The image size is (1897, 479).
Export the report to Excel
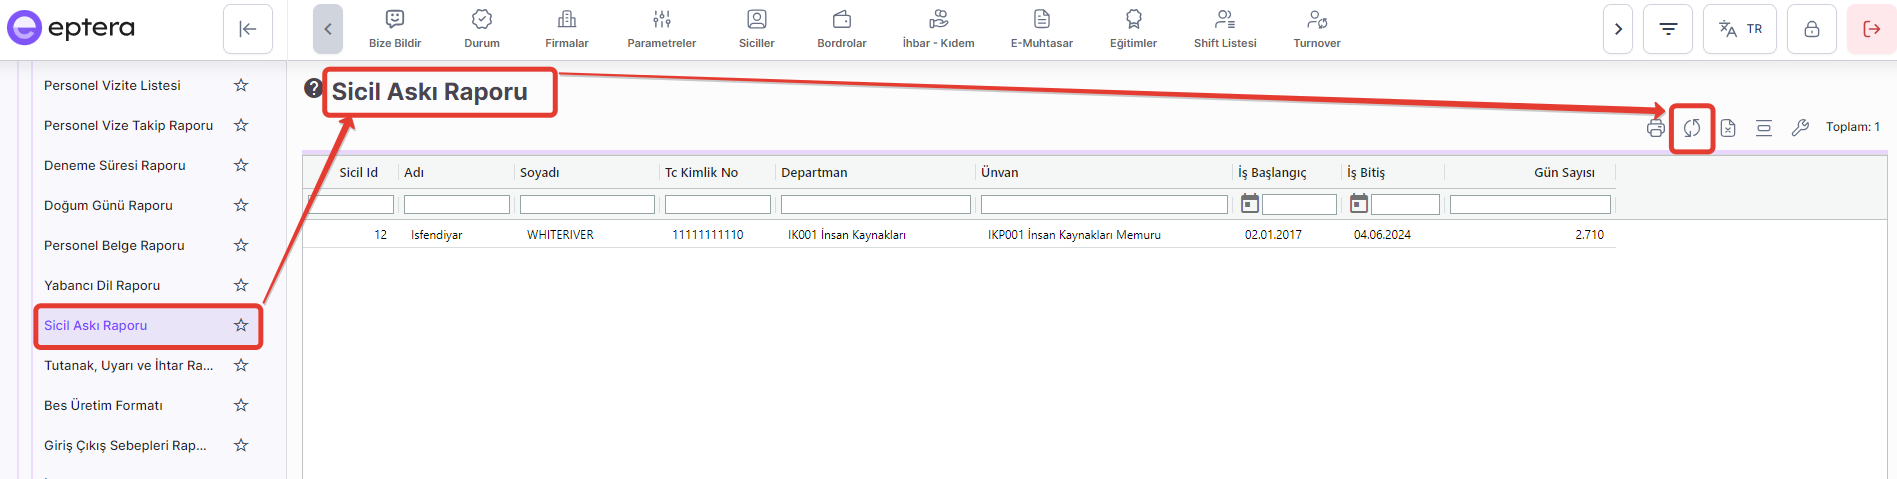click(x=1728, y=128)
